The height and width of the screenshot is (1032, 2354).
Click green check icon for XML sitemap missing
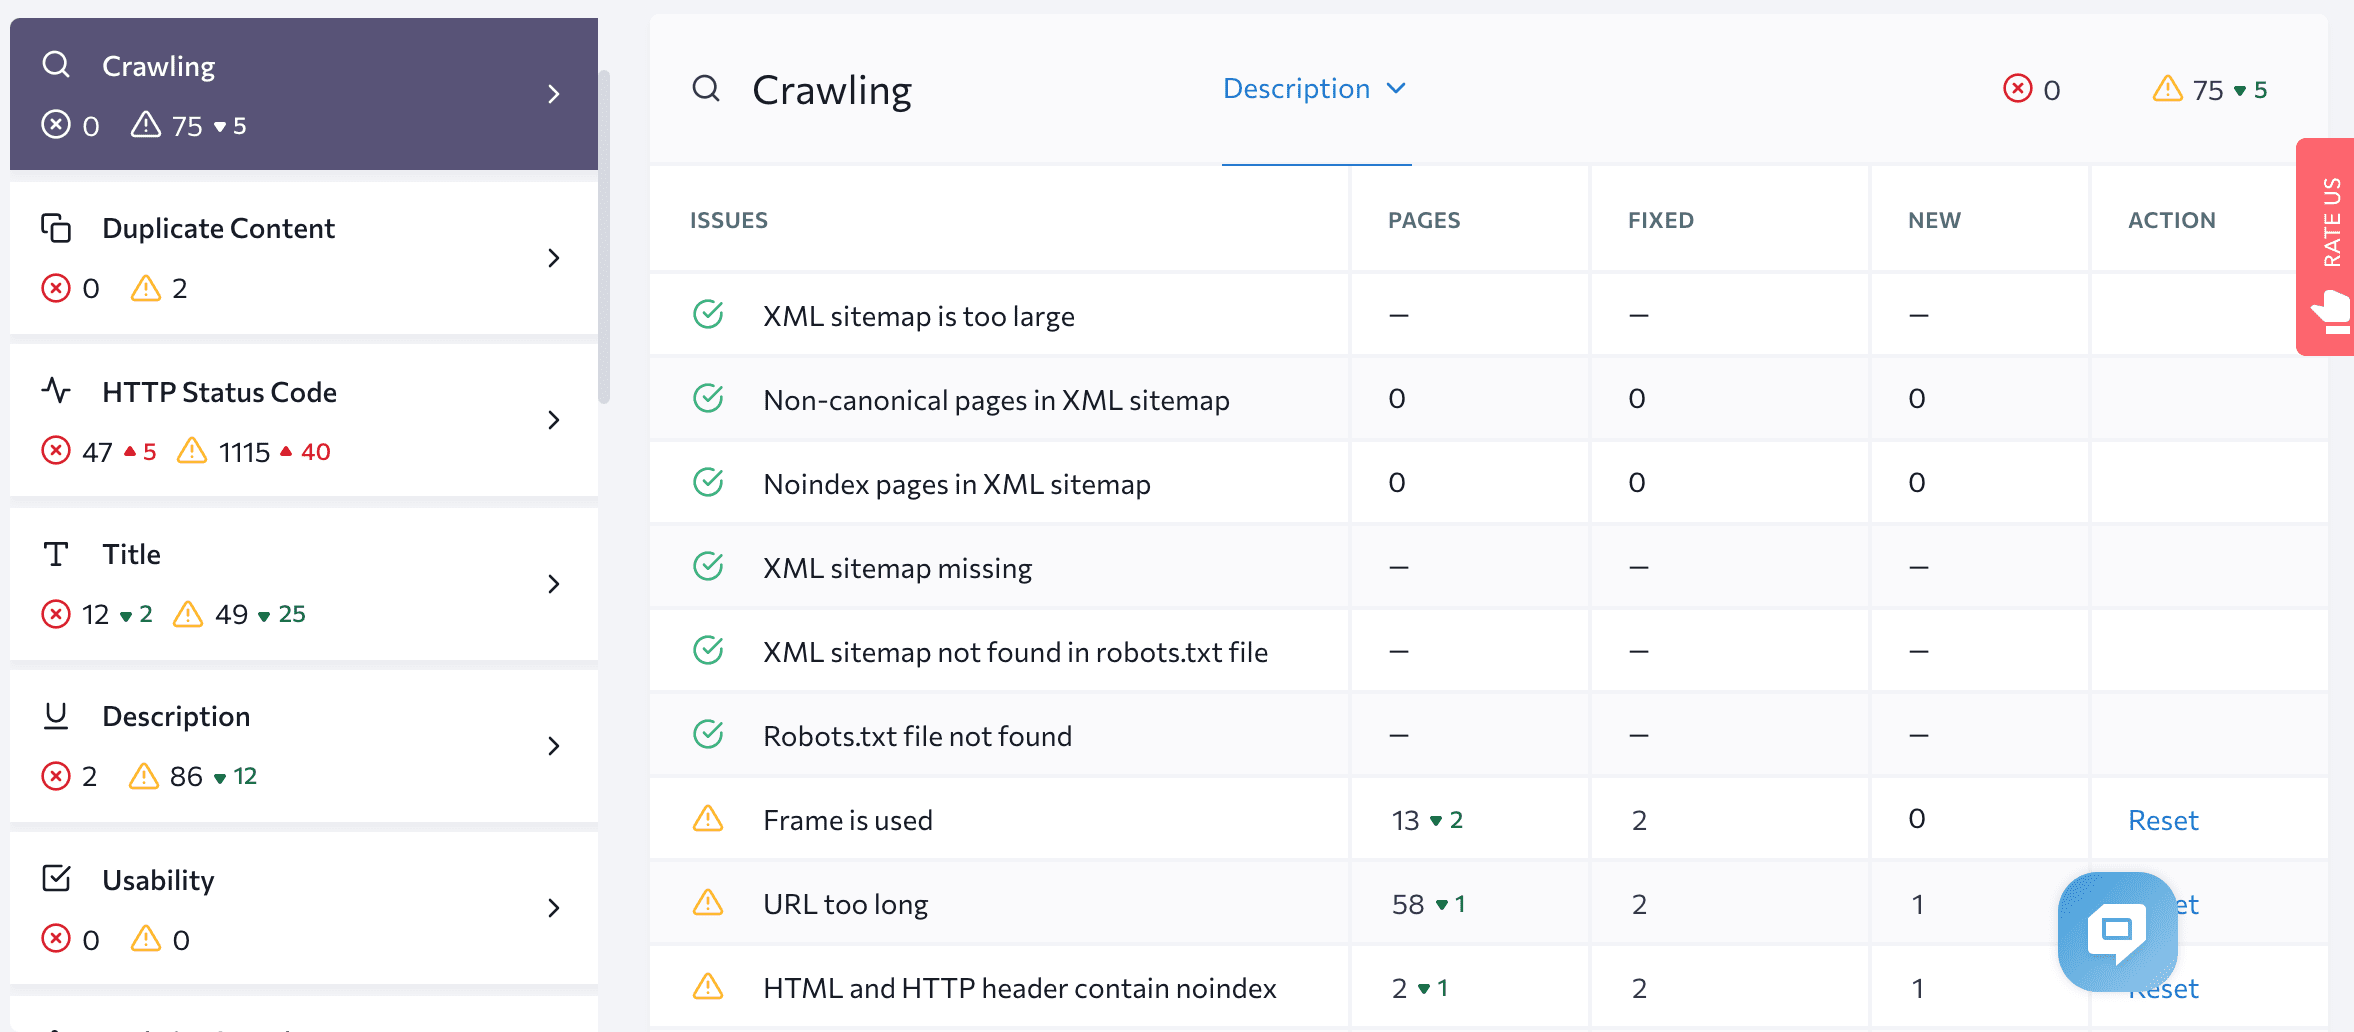tap(708, 566)
